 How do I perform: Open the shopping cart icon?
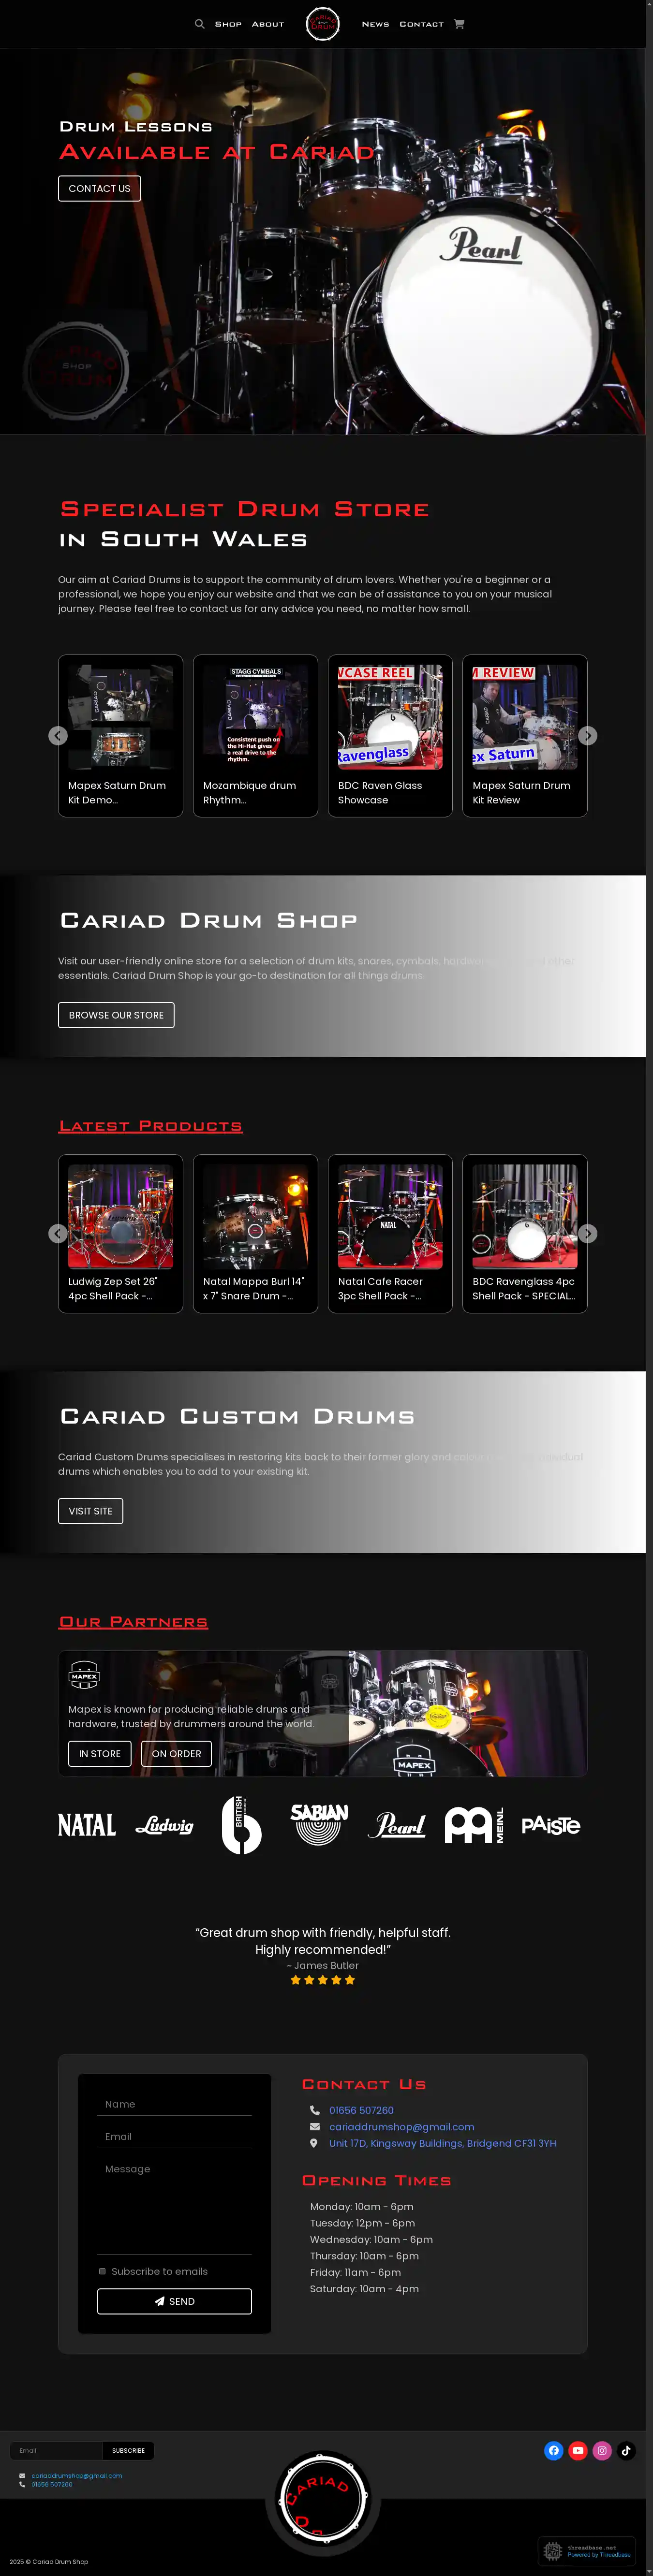(x=459, y=24)
